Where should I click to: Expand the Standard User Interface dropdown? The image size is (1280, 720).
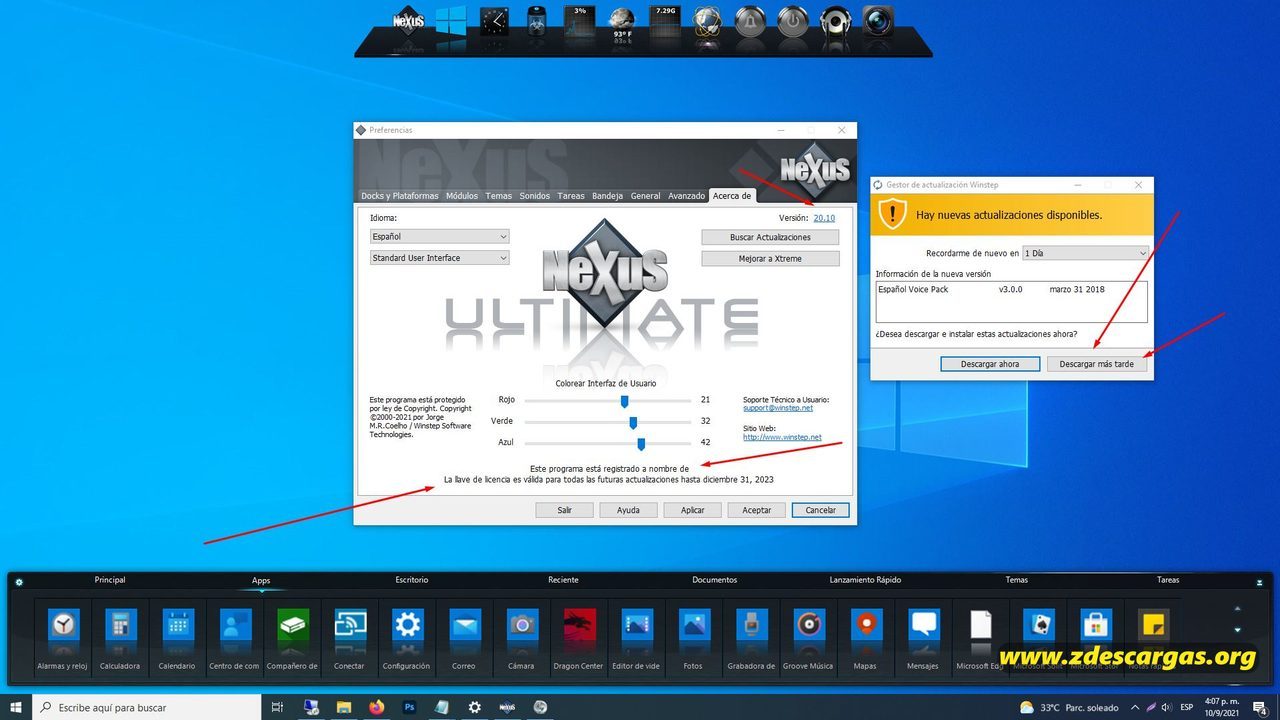440,258
